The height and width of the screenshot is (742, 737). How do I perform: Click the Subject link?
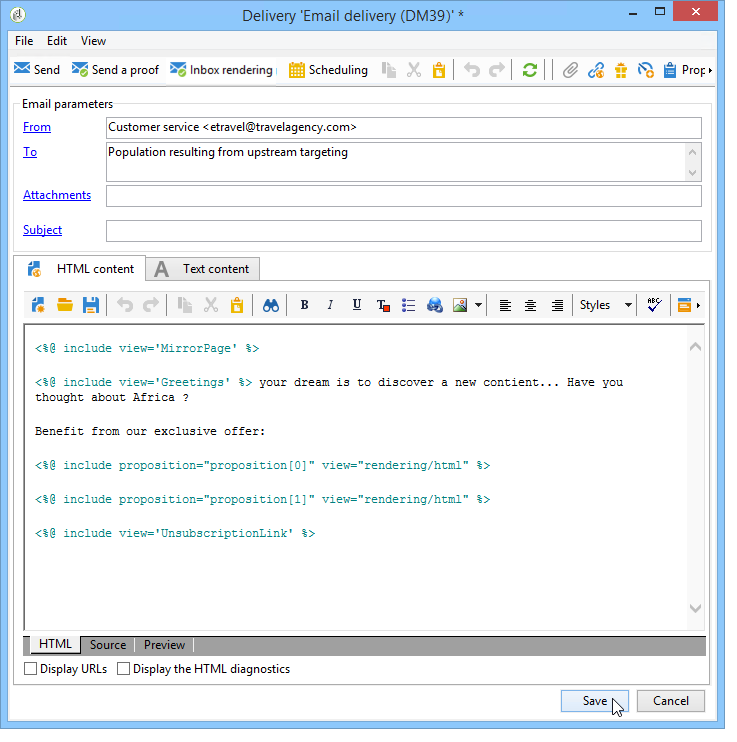43,230
